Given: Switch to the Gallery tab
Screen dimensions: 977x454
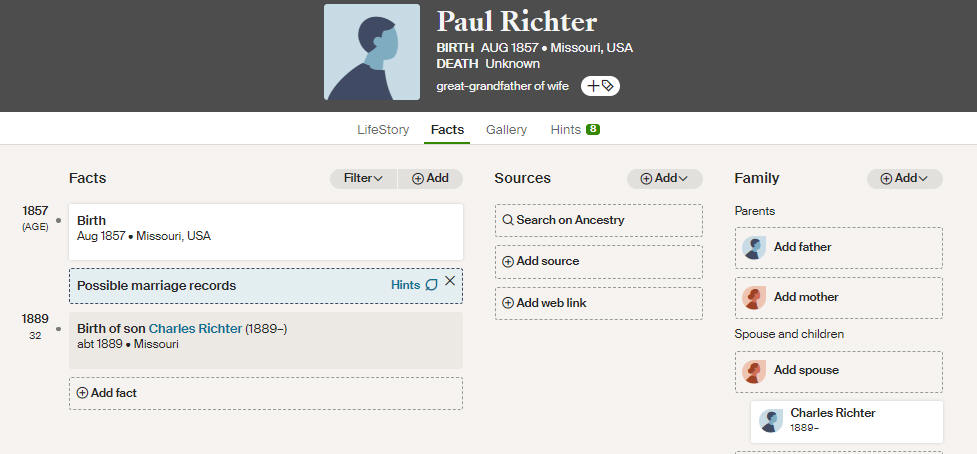Looking at the screenshot, I should pos(507,130).
